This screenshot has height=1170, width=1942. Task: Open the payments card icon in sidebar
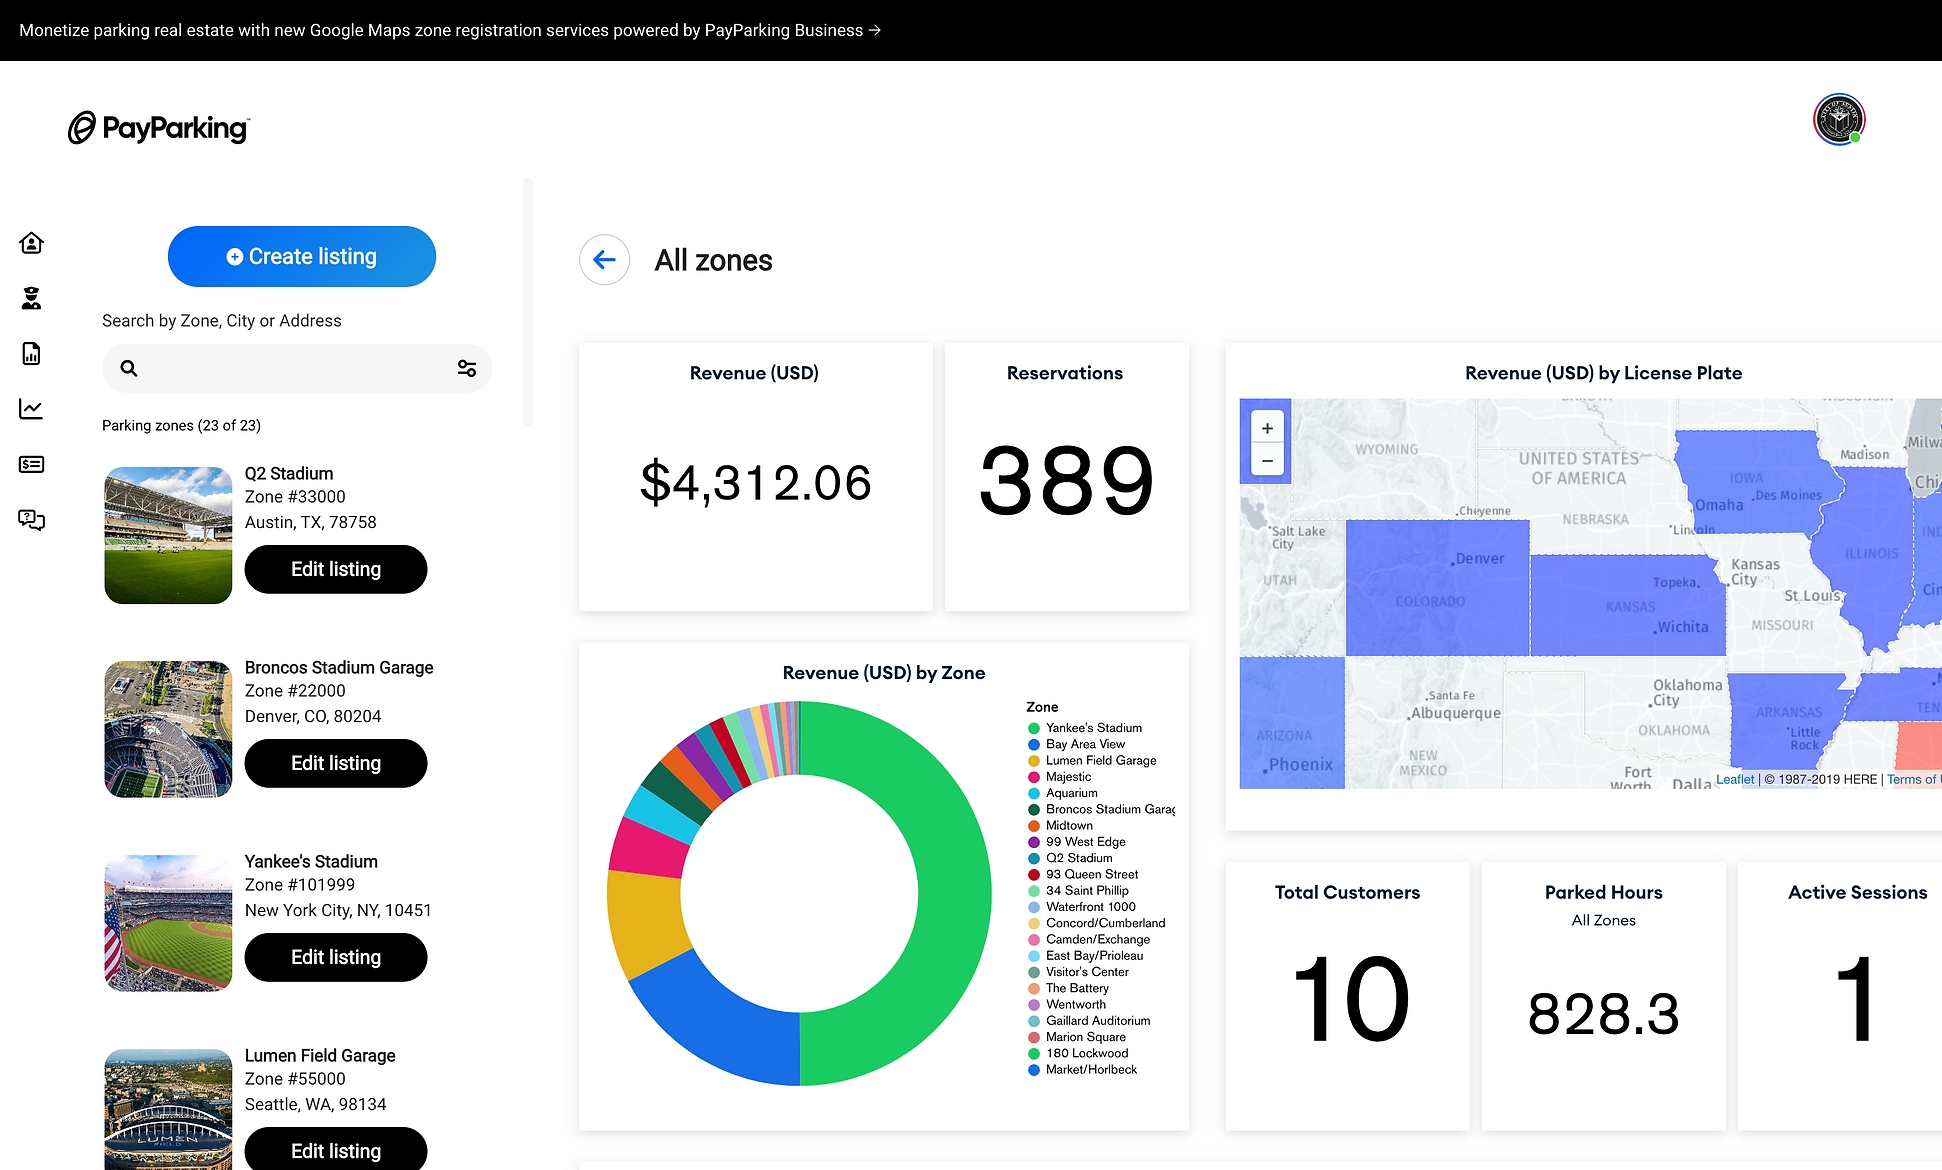31,464
